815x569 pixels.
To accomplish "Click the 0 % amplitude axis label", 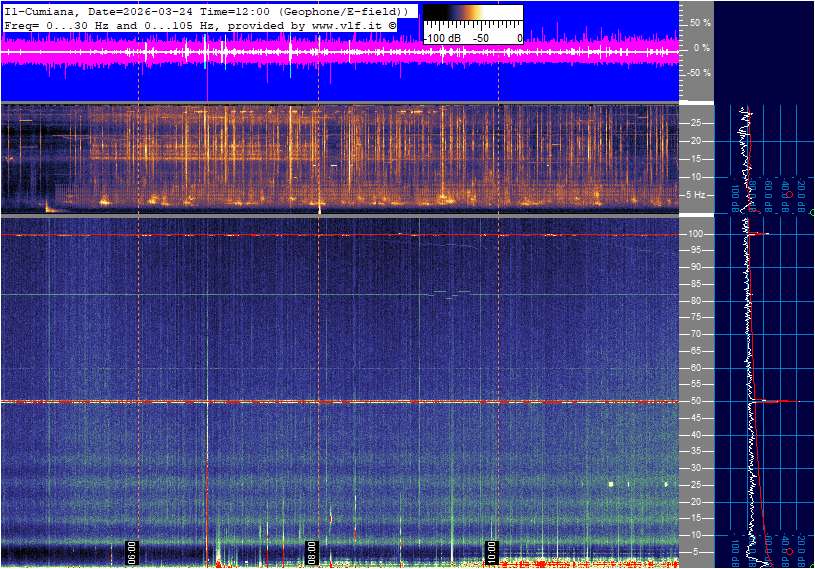I will pos(702,48).
